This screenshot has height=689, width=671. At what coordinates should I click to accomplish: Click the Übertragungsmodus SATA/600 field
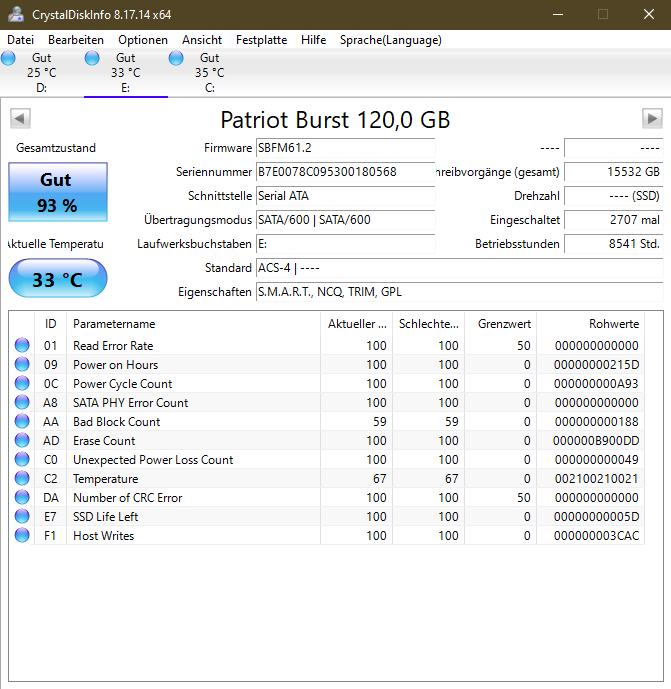[345, 220]
